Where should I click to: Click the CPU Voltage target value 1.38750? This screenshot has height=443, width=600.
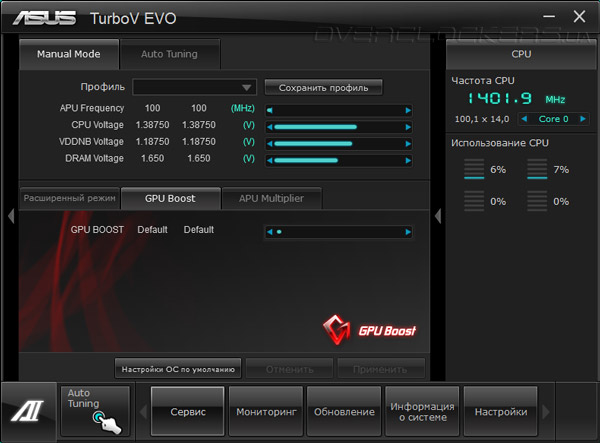tap(199, 125)
